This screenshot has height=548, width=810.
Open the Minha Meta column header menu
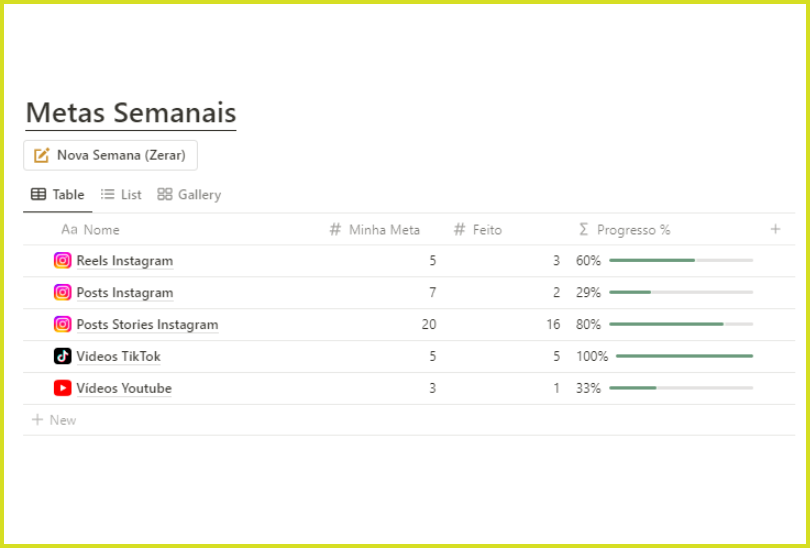click(x=375, y=230)
